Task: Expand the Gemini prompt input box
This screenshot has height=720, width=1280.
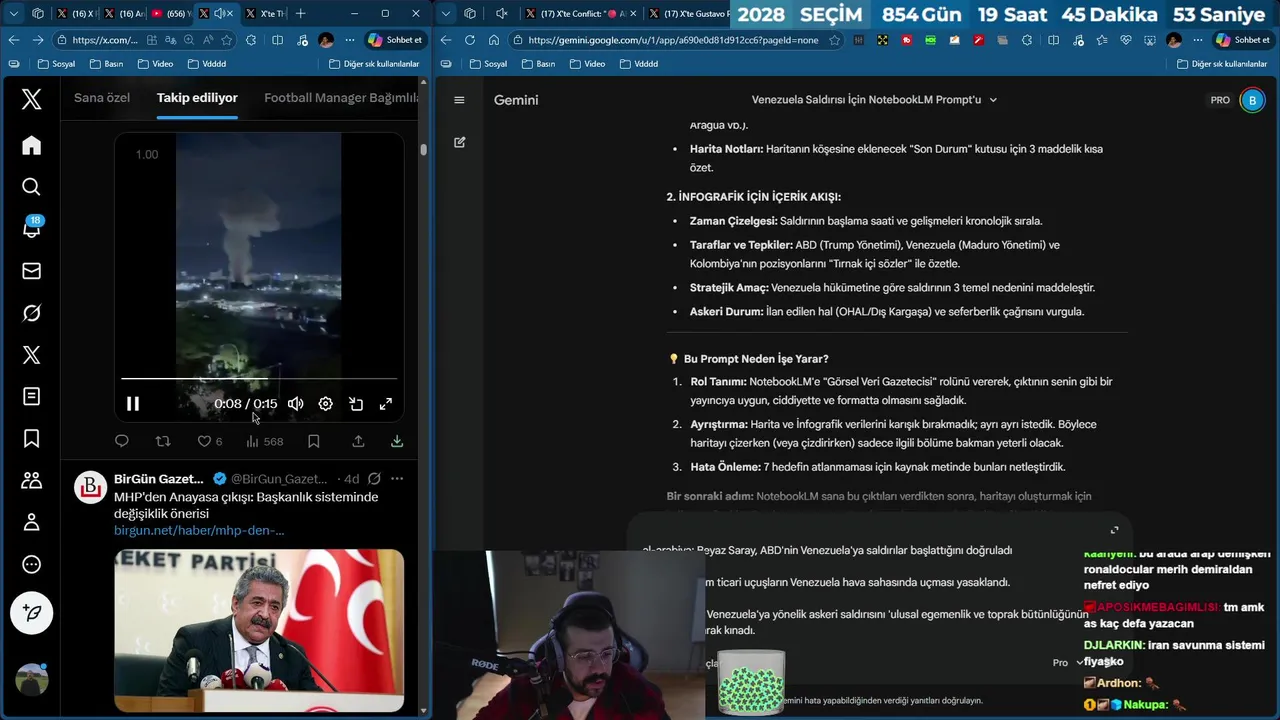Action: click(x=1114, y=530)
